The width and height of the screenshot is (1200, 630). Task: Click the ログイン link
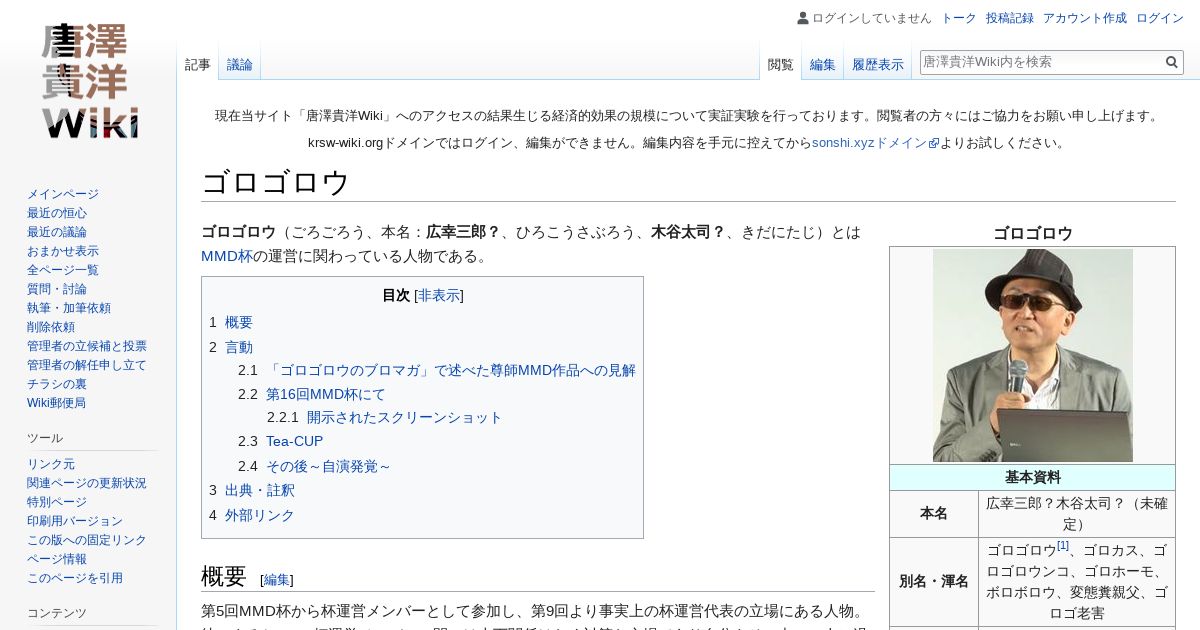[1160, 18]
